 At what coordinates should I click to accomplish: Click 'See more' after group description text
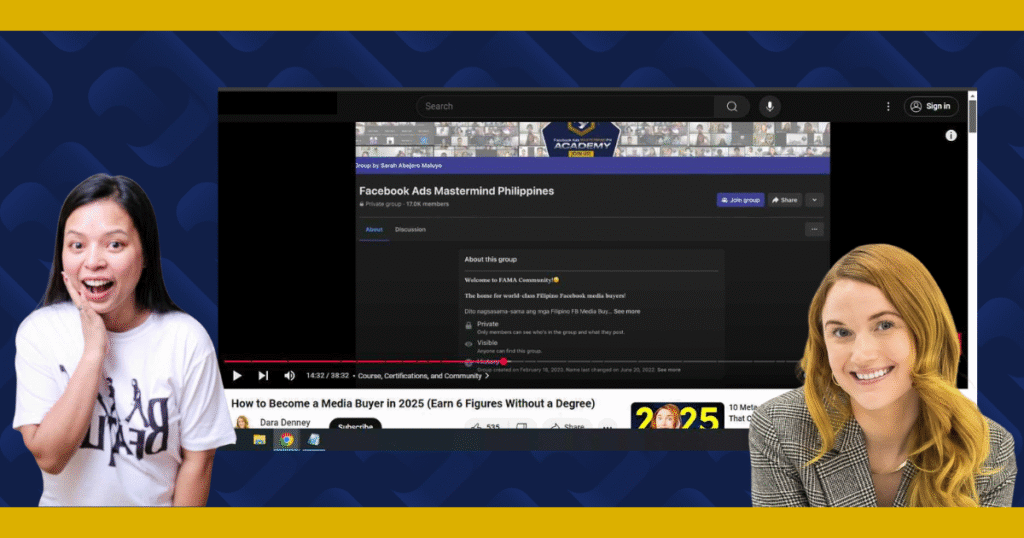point(626,311)
